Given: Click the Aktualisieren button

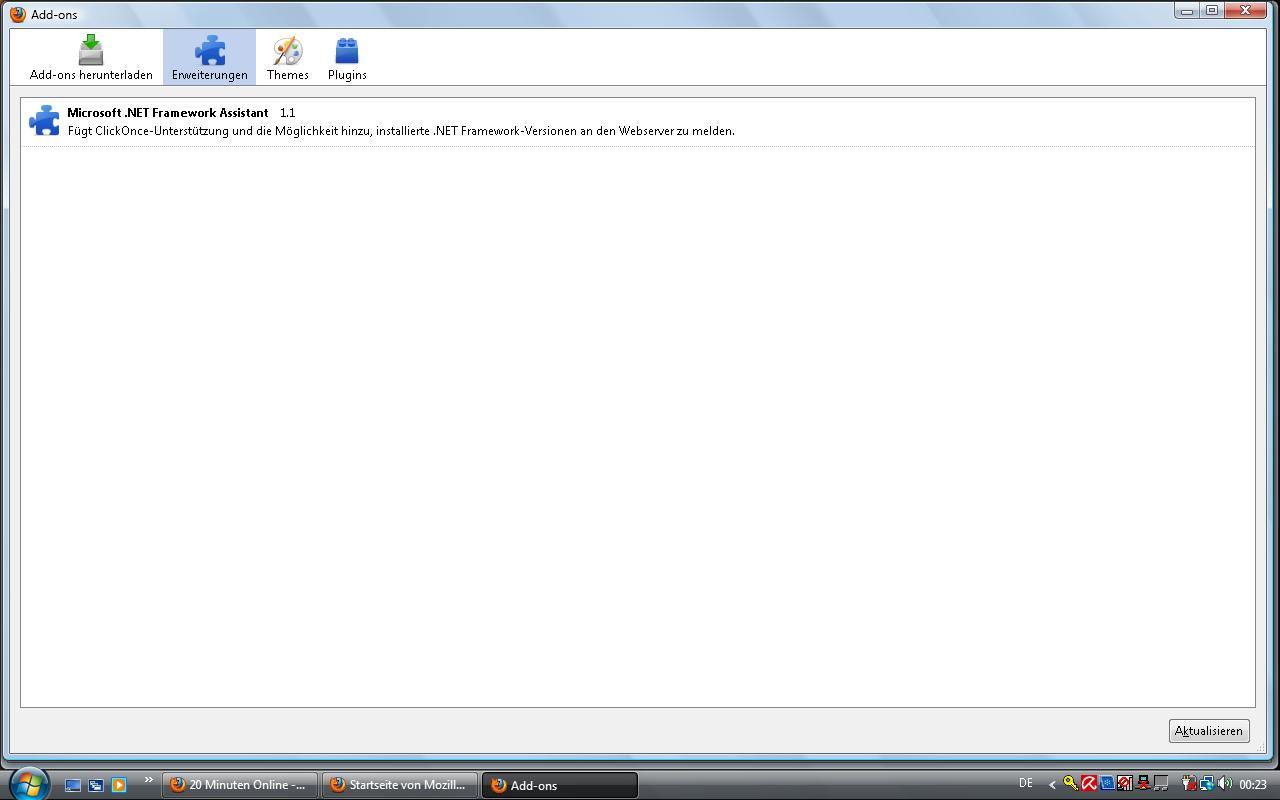Looking at the screenshot, I should 1209,731.
